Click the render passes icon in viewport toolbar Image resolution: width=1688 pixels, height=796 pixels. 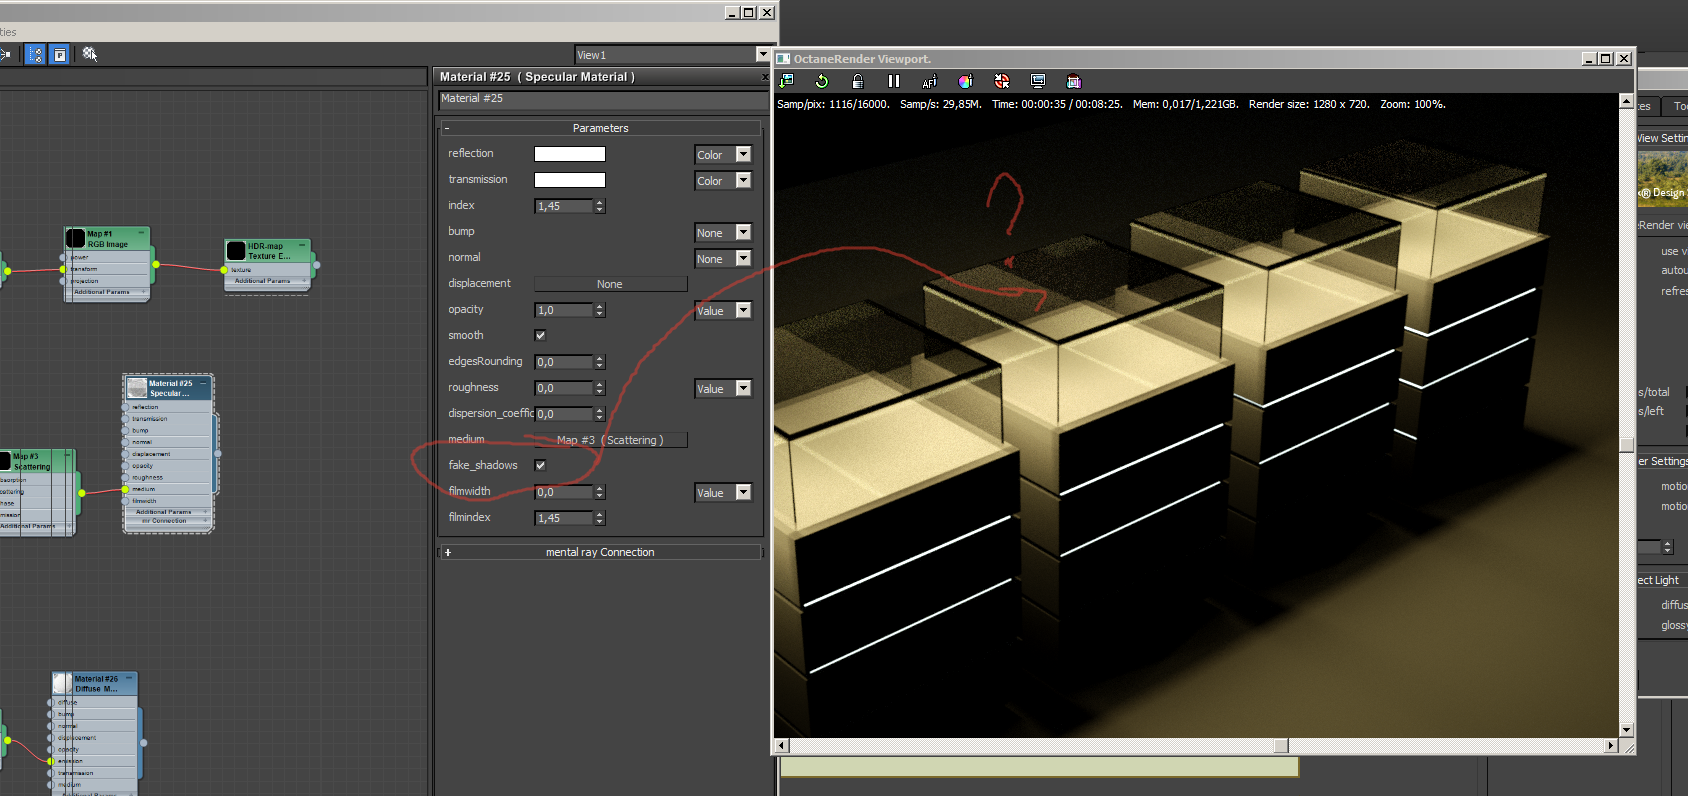[x=1074, y=81]
